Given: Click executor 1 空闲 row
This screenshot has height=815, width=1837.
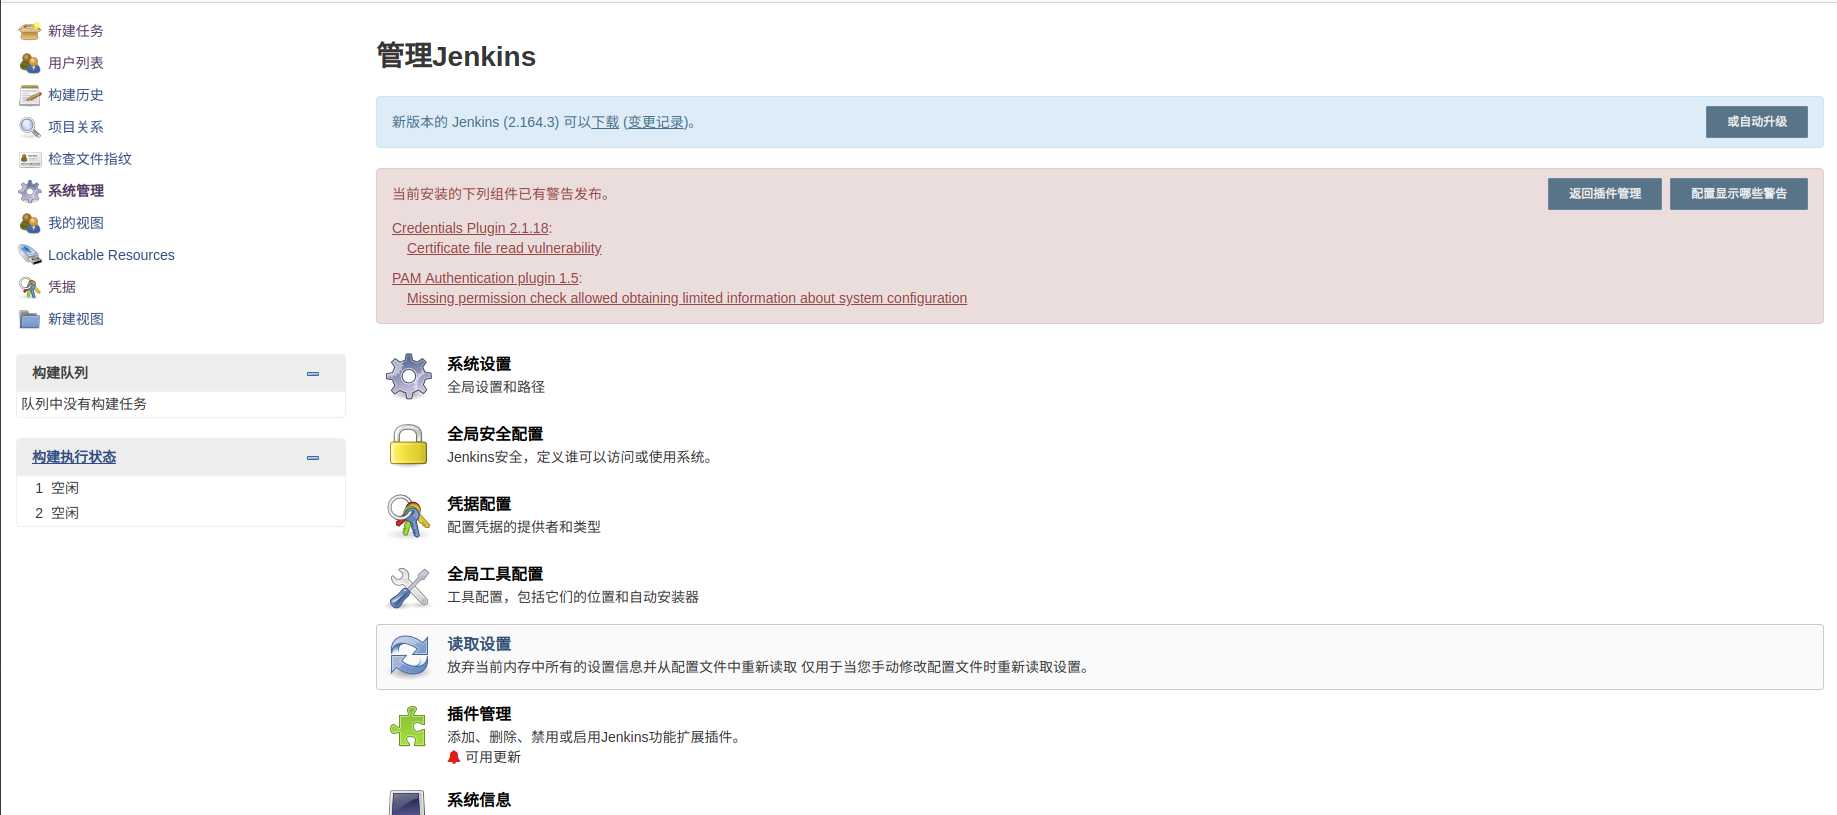Looking at the screenshot, I should pos(181,488).
